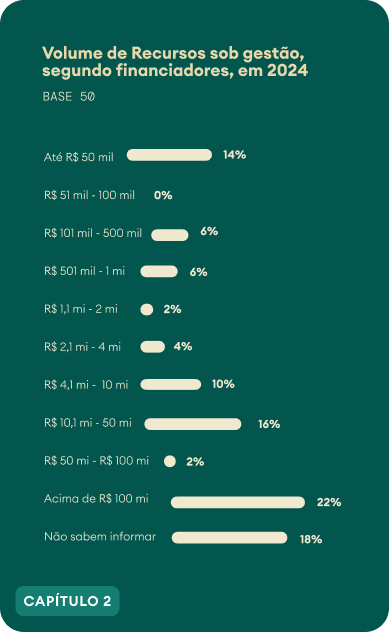The width and height of the screenshot is (389, 632).
Task: Click the R$ 2,1 mi - 4 mi bar
Action: pyautogui.click(x=153, y=347)
